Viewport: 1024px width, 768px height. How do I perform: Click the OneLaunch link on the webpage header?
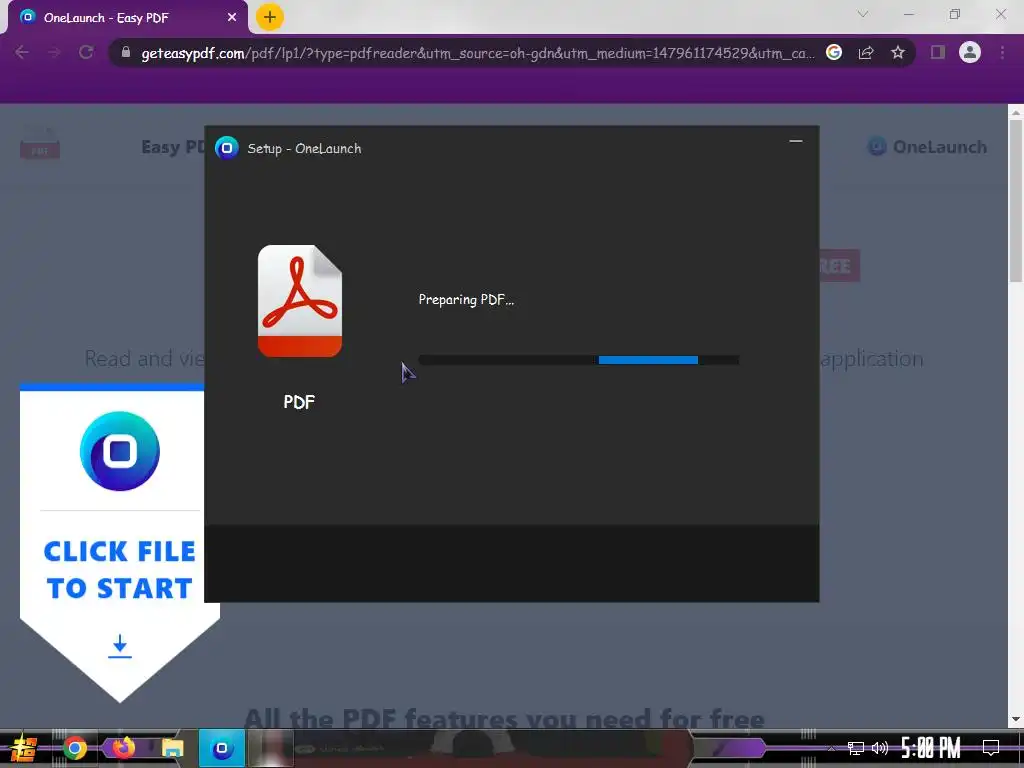click(927, 147)
